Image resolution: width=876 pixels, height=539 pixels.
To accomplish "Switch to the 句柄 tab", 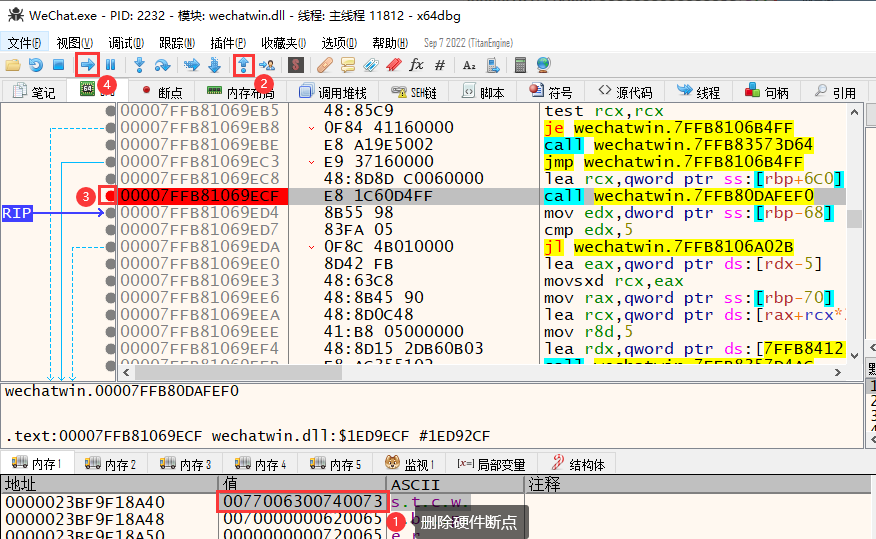I will [x=767, y=92].
